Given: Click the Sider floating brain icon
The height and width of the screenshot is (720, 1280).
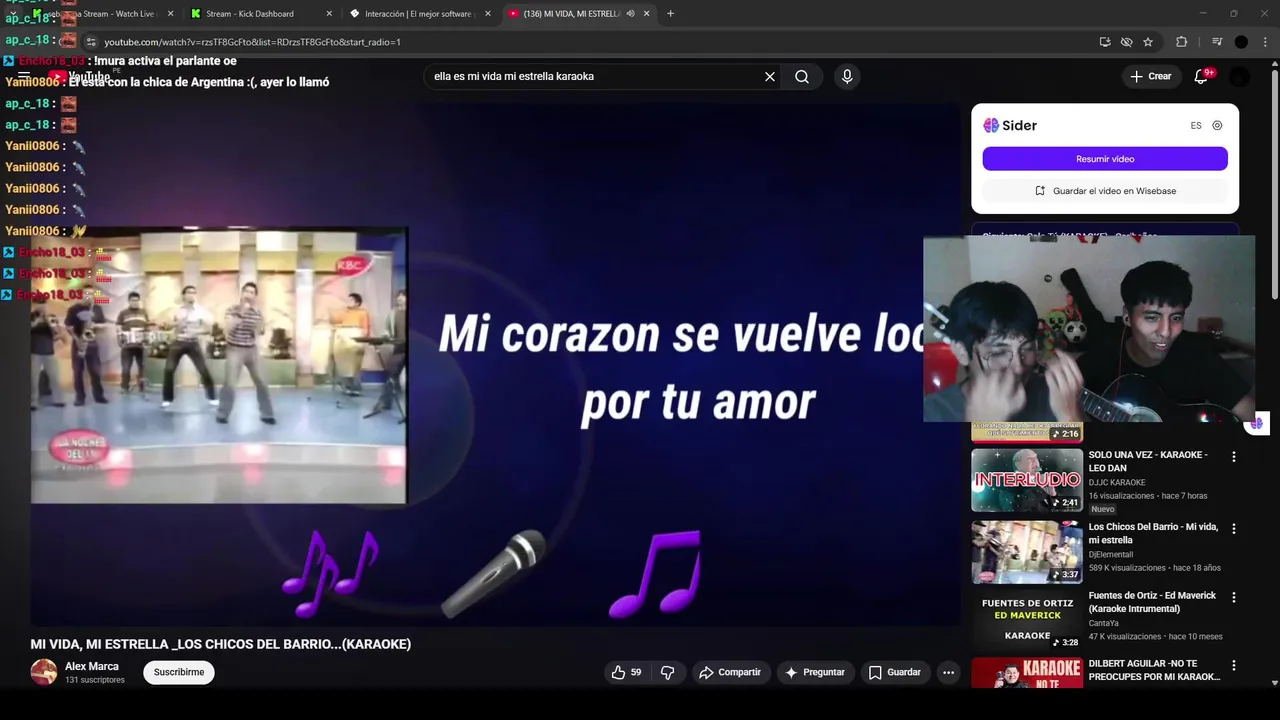Looking at the screenshot, I should [x=1257, y=424].
